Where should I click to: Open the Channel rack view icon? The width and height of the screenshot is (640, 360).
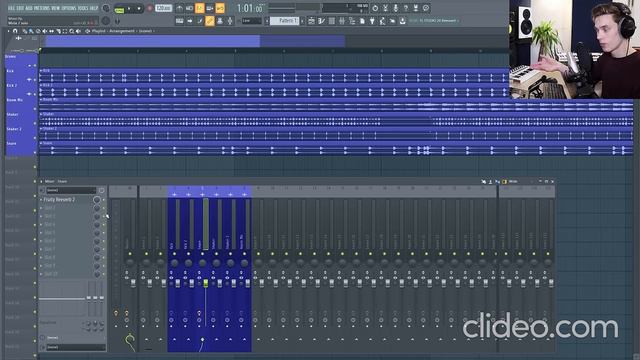pos(332,21)
